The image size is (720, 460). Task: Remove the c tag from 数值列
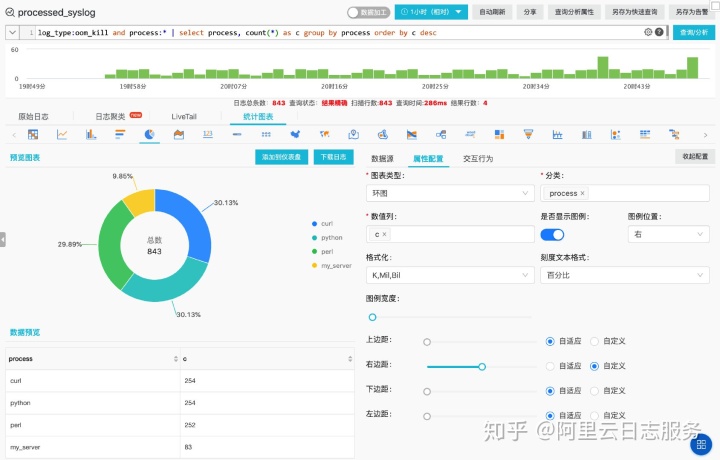(x=384, y=234)
